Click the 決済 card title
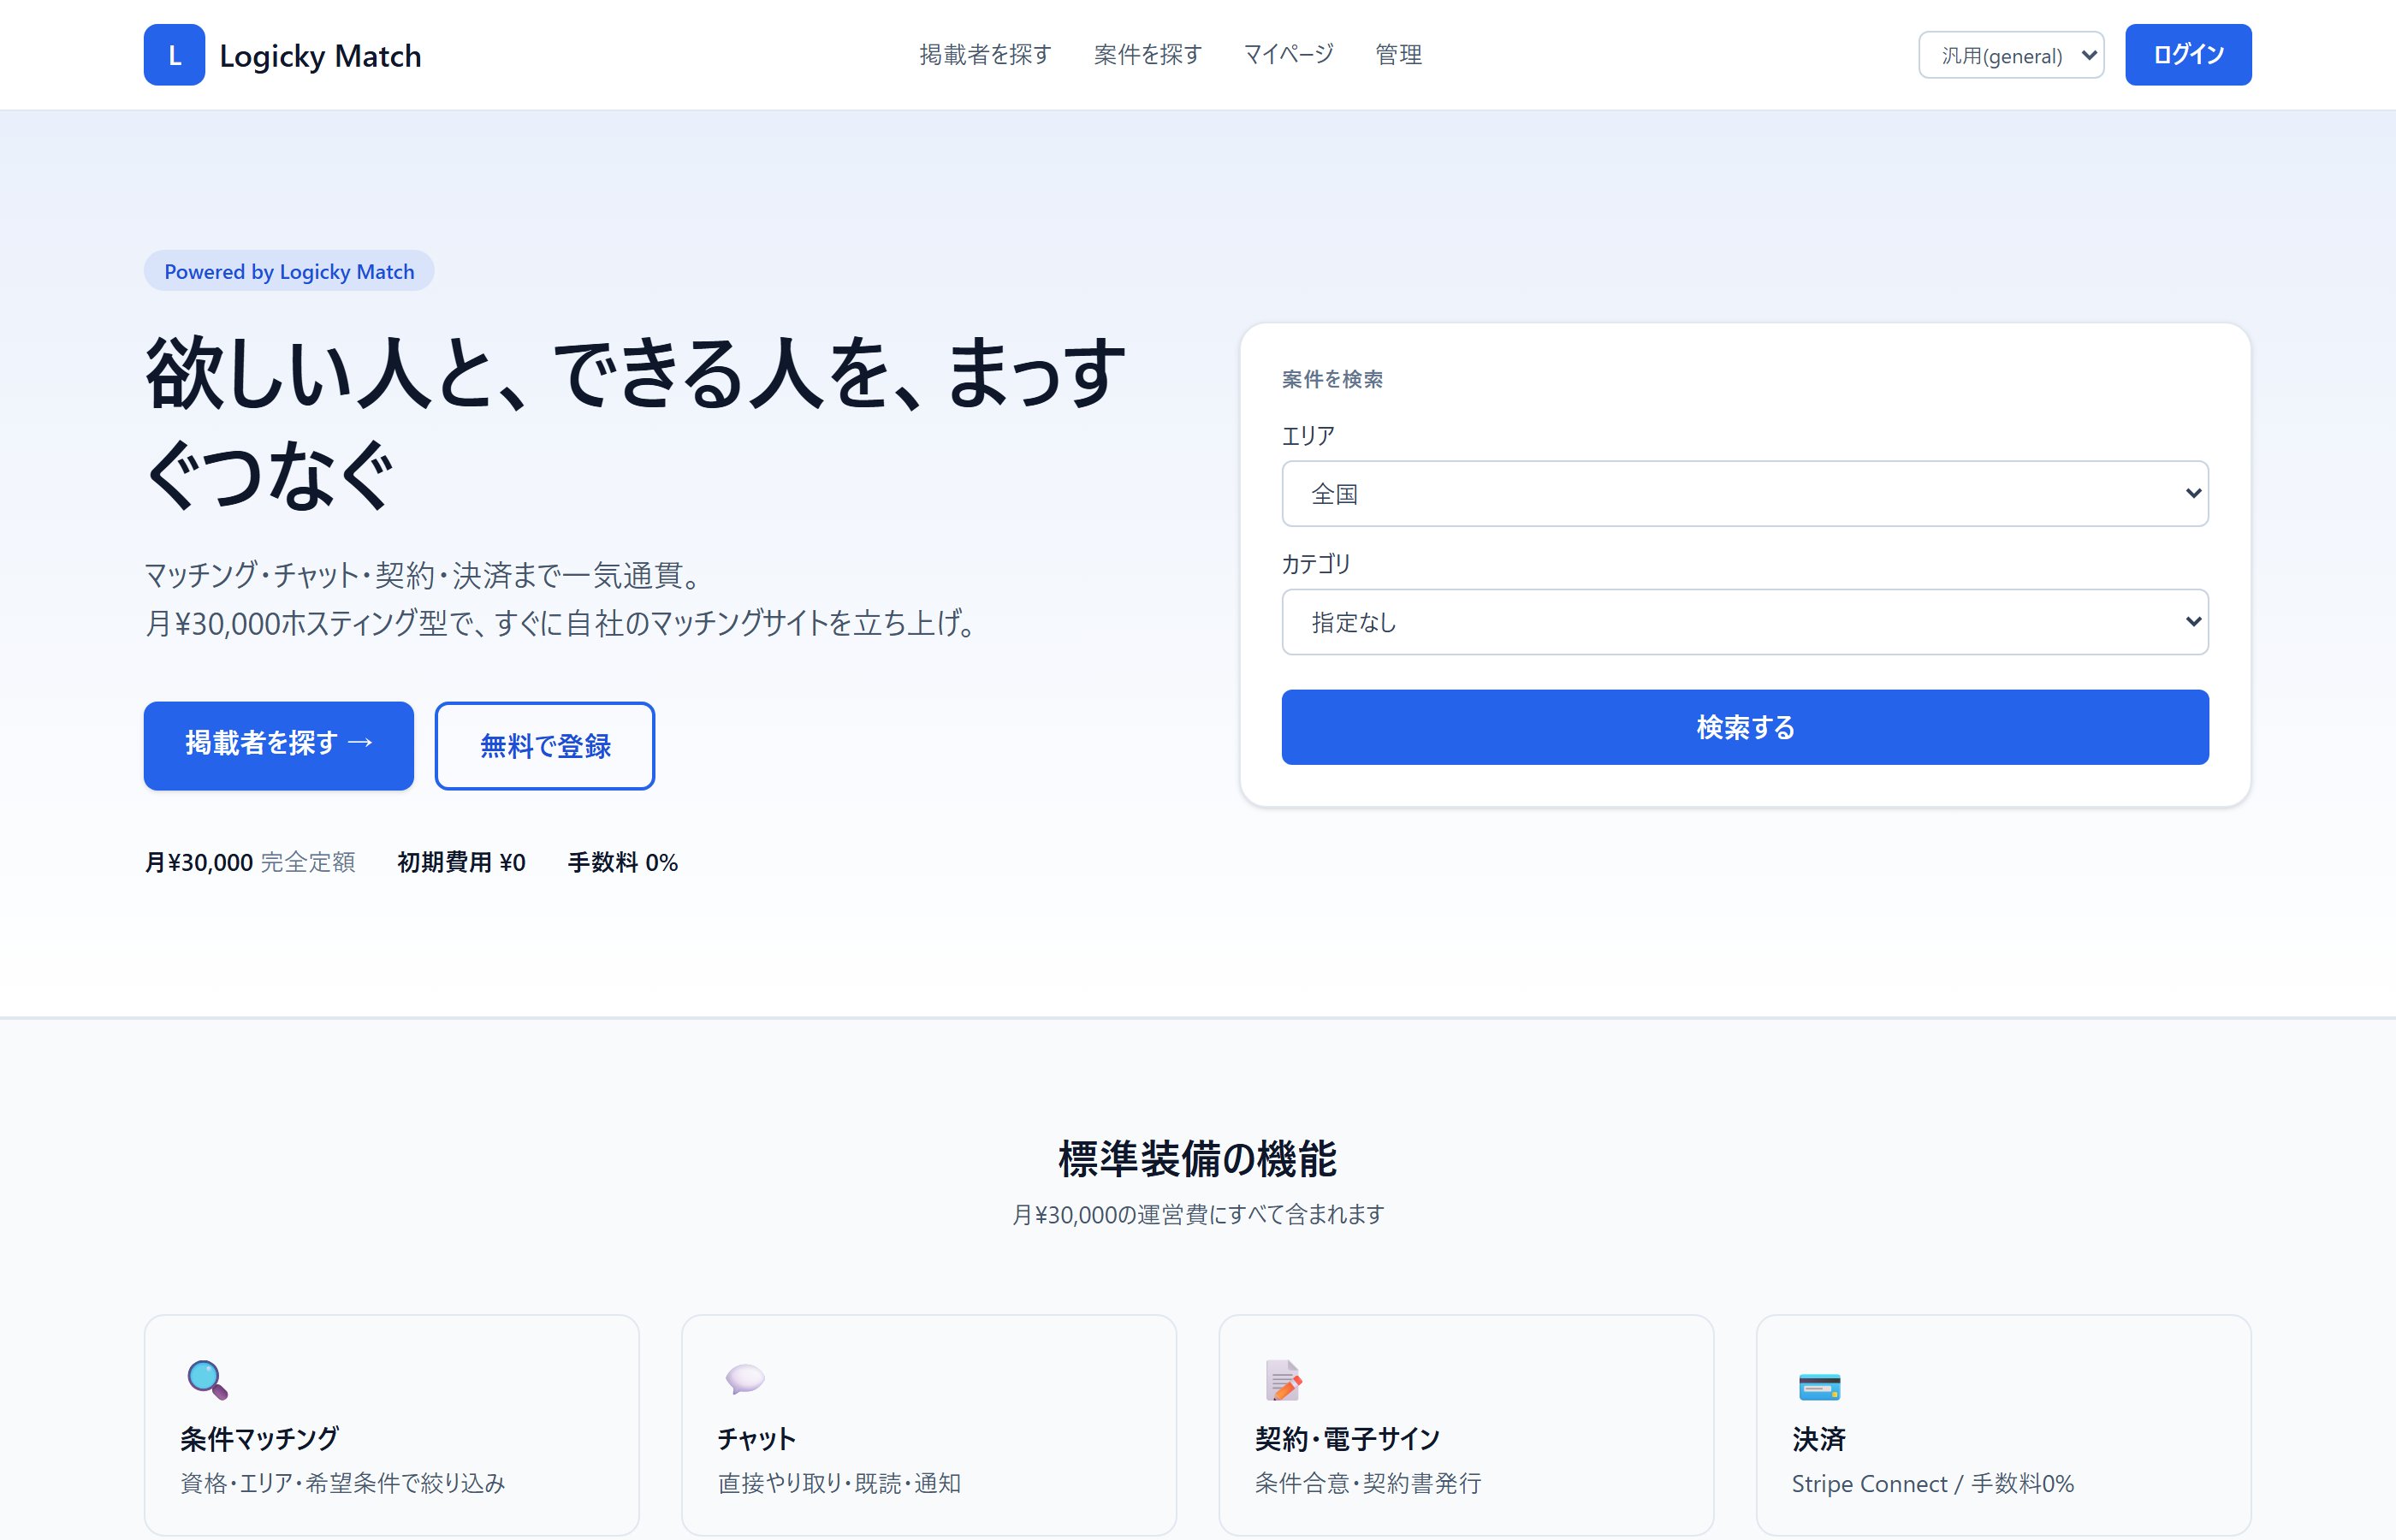The height and width of the screenshot is (1540, 2396). click(x=1818, y=1439)
